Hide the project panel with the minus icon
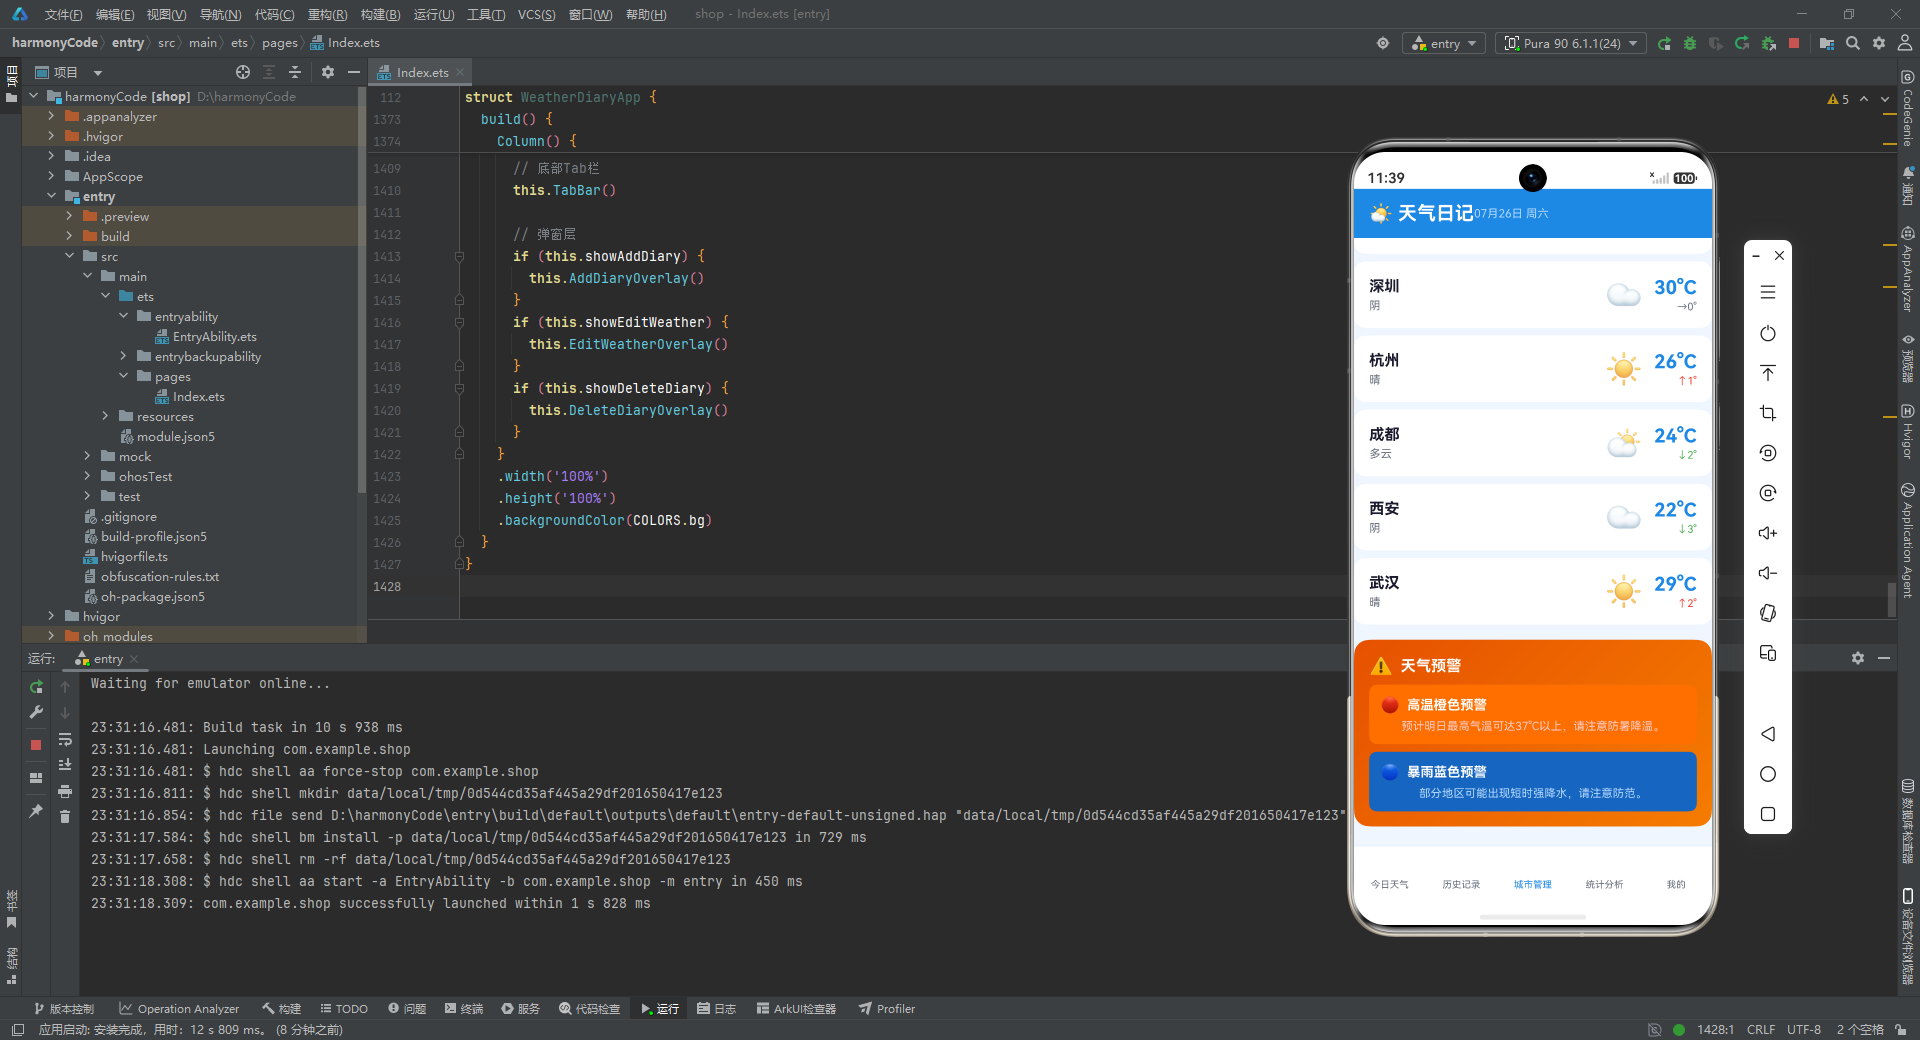The height and width of the screenshot is (1040, 1920). [353, 72]
